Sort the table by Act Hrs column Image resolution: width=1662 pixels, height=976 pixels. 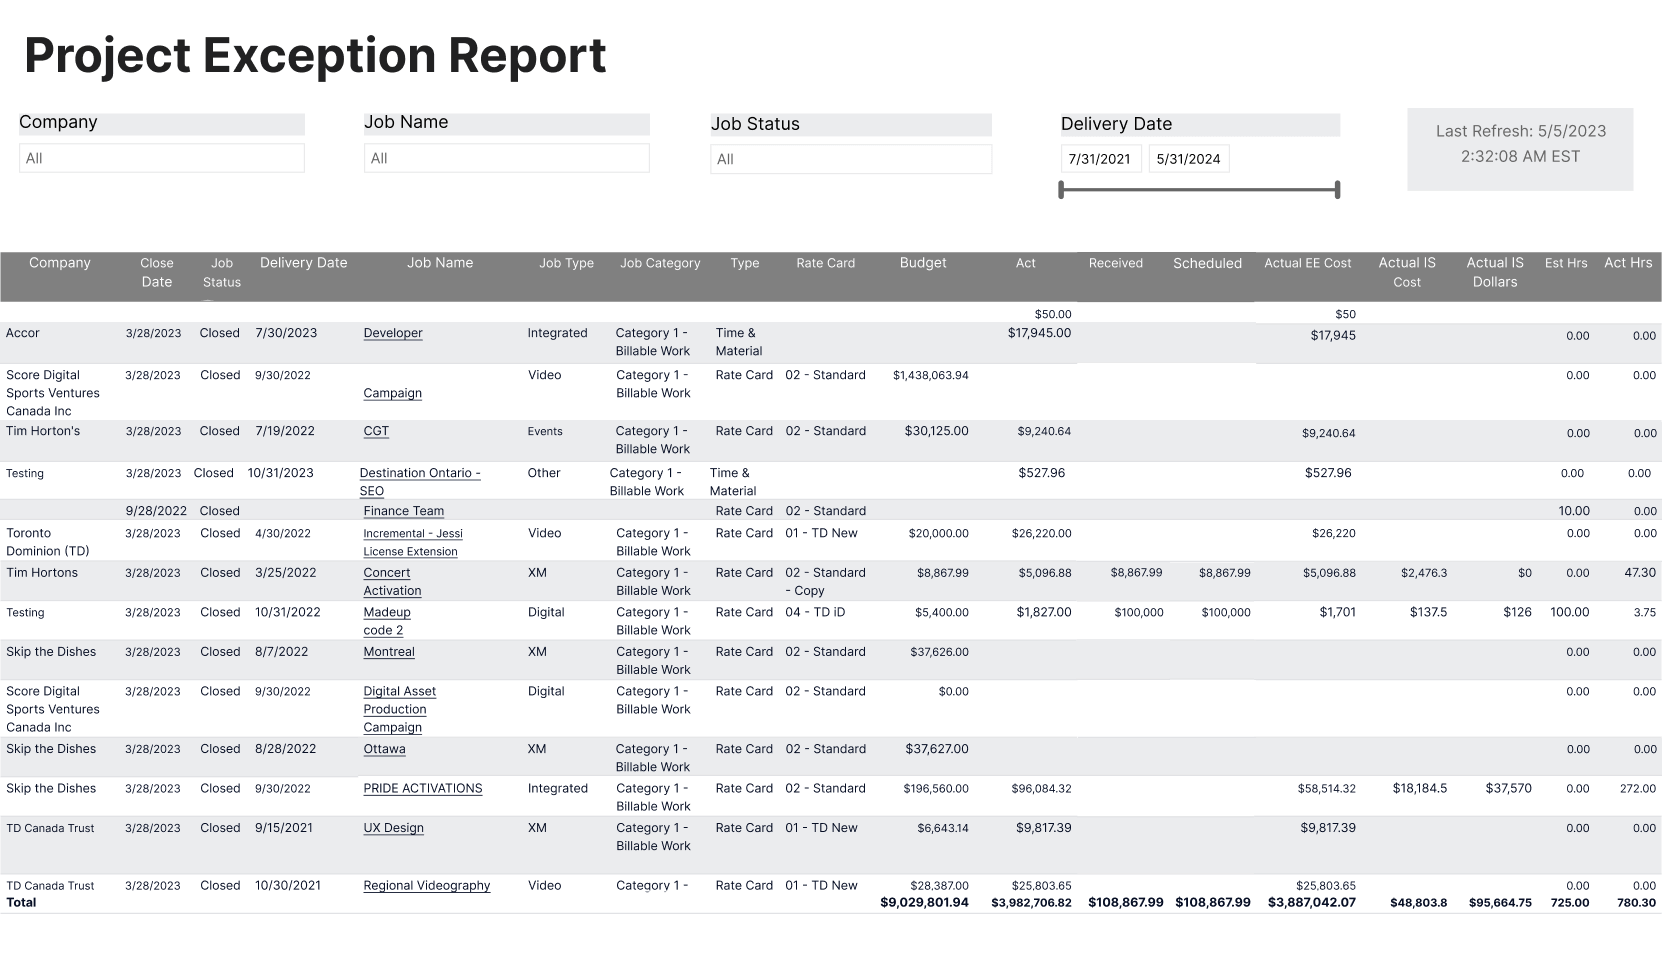pyautogui.click(x=1628, y=263)
